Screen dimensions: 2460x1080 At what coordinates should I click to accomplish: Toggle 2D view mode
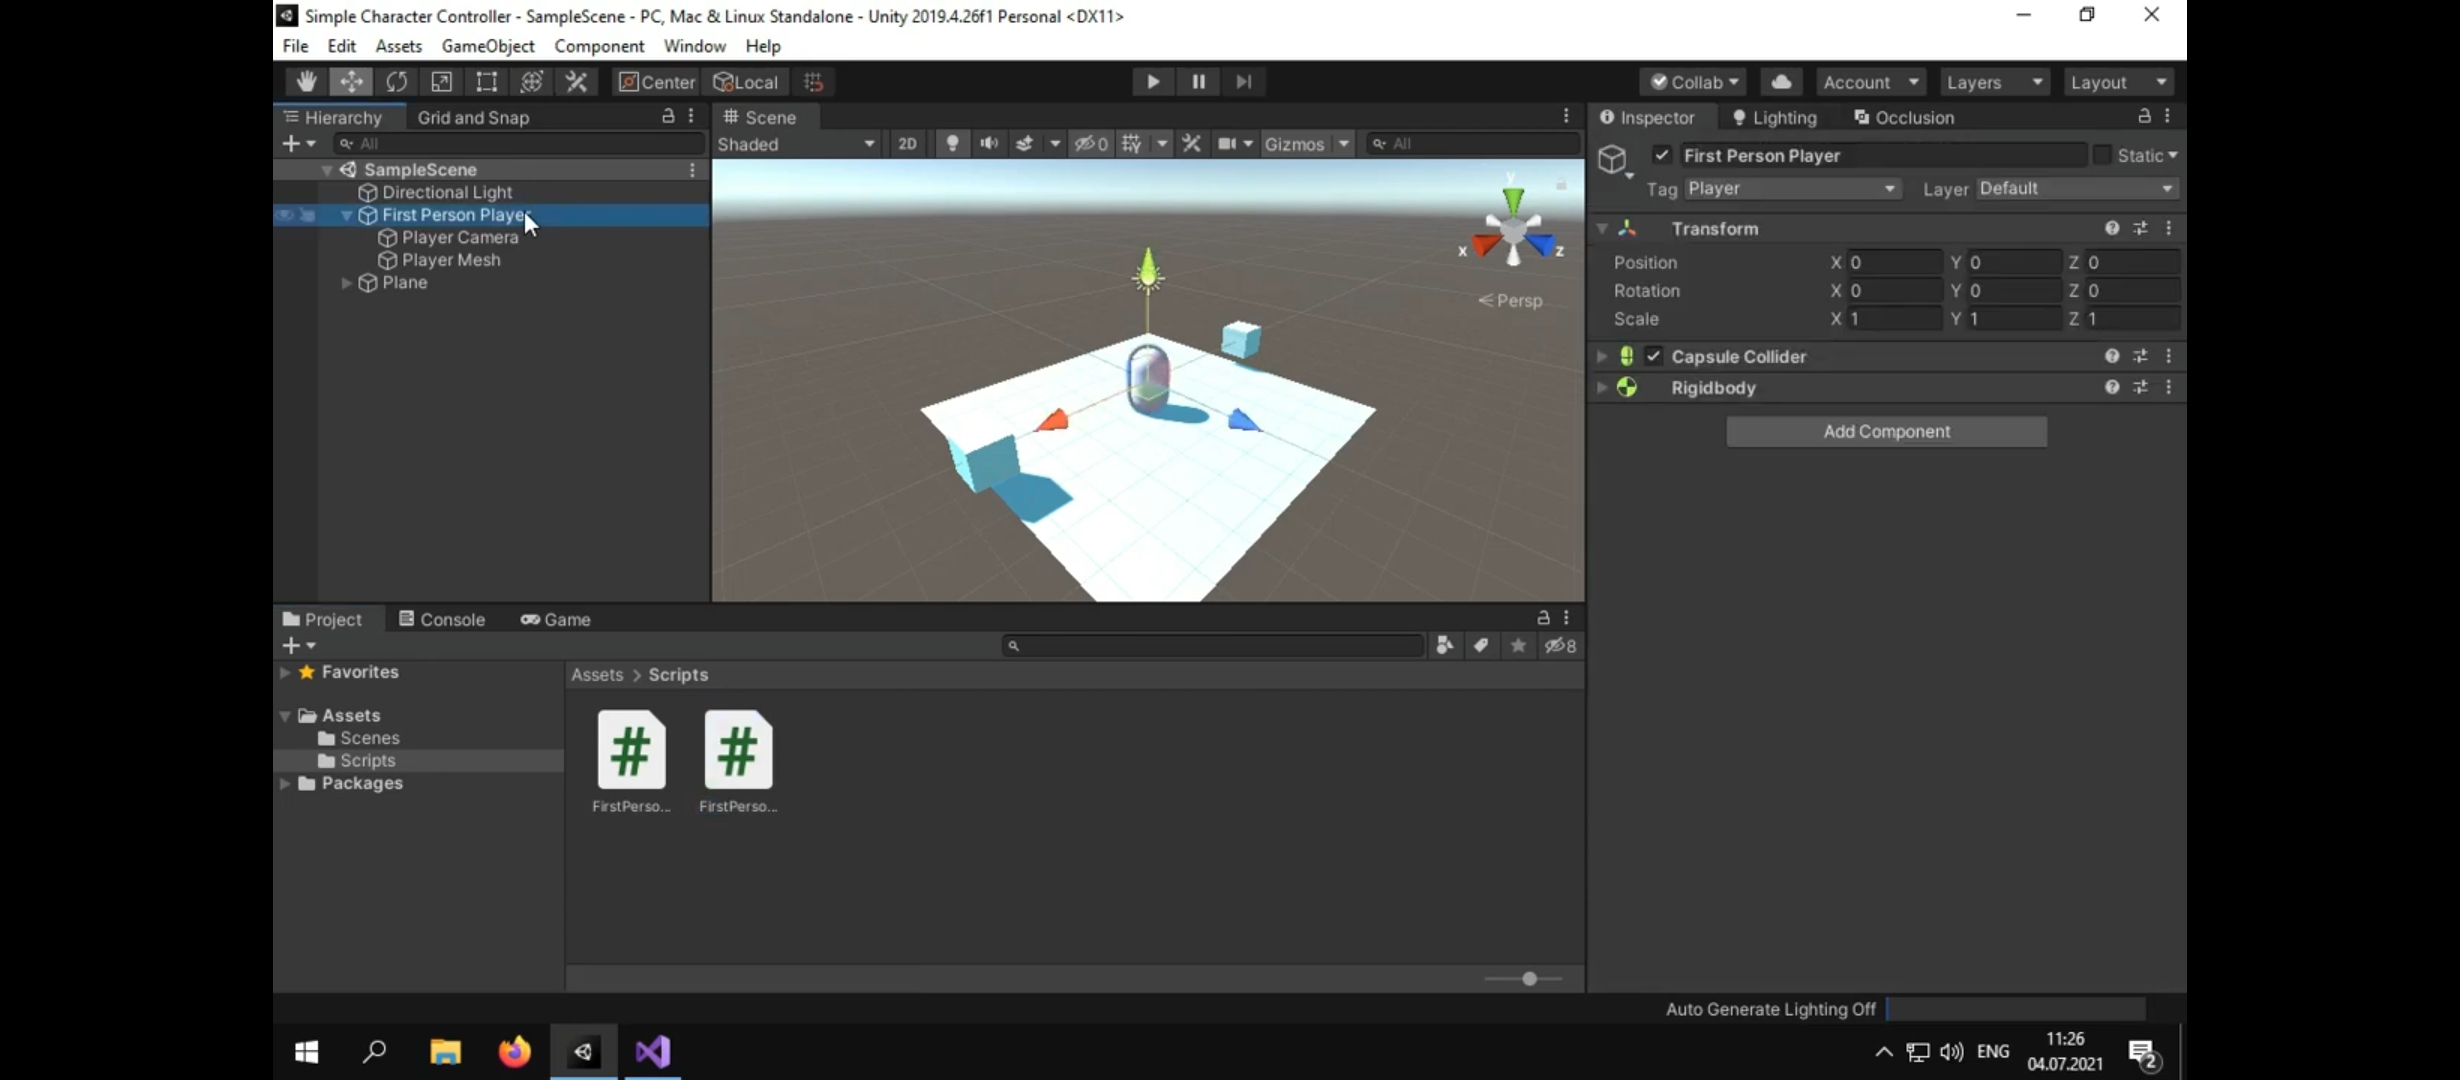[907, 144]
